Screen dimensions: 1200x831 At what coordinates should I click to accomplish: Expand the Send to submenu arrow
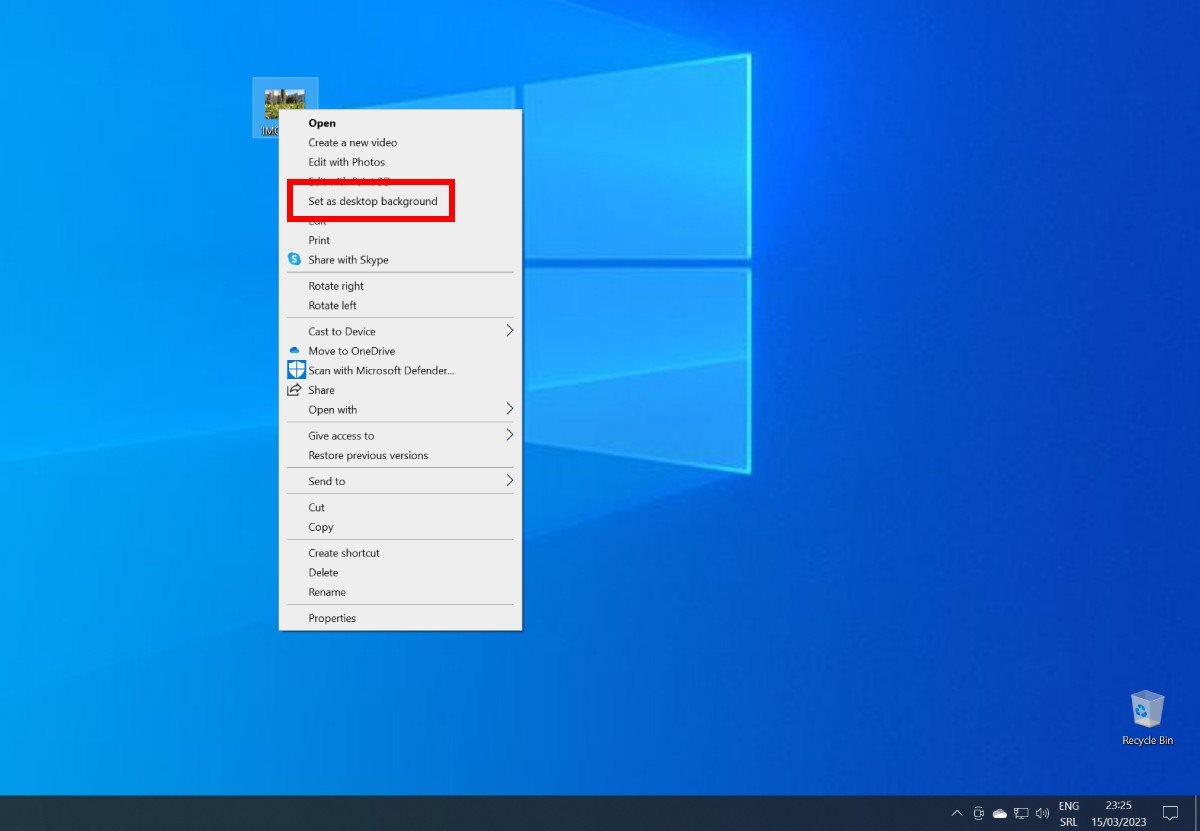pos(509,481)
